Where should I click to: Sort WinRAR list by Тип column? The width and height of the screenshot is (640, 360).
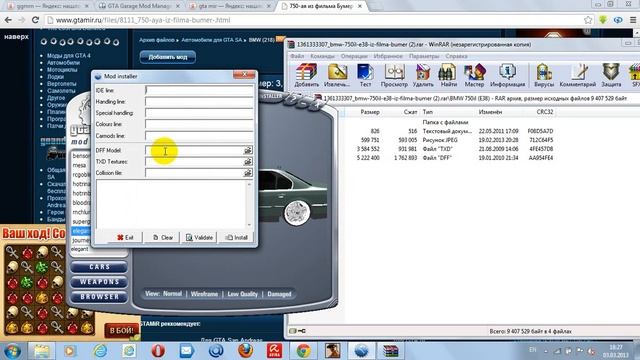click(428, 112)
